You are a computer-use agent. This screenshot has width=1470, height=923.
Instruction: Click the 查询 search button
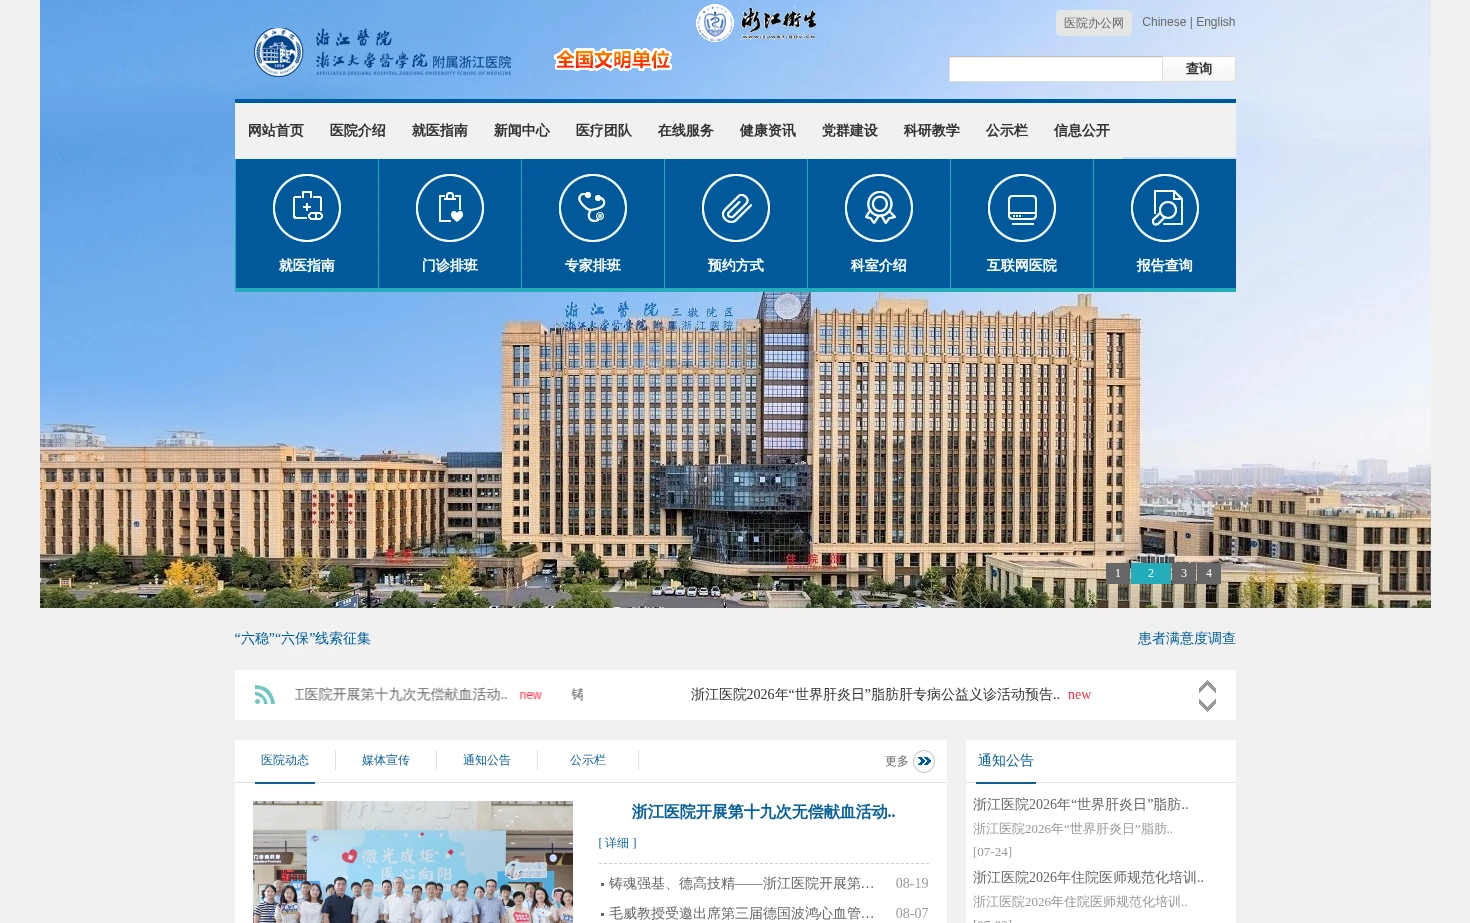[1199, 69]
